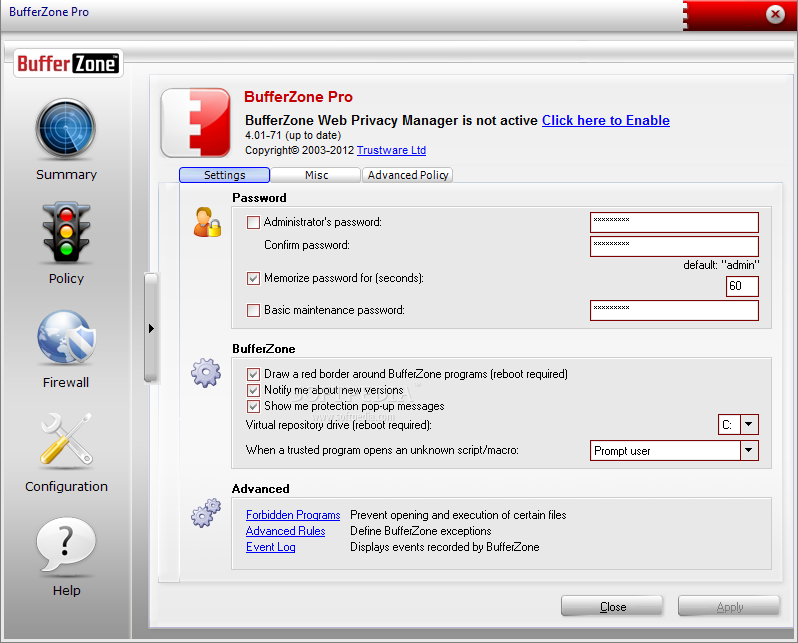This screenshot has width=798, height=643.
Task: Click the Click here to Enable link
Action: [x=606, y=121]
